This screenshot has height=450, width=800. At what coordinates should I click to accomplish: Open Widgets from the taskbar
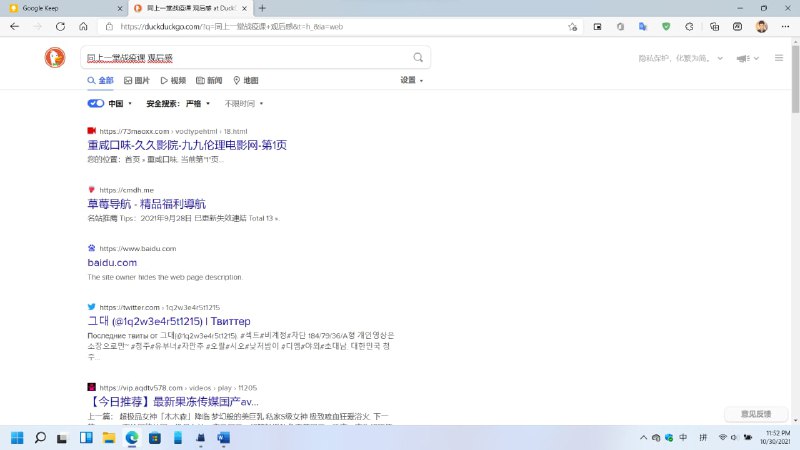pos(86,438)
